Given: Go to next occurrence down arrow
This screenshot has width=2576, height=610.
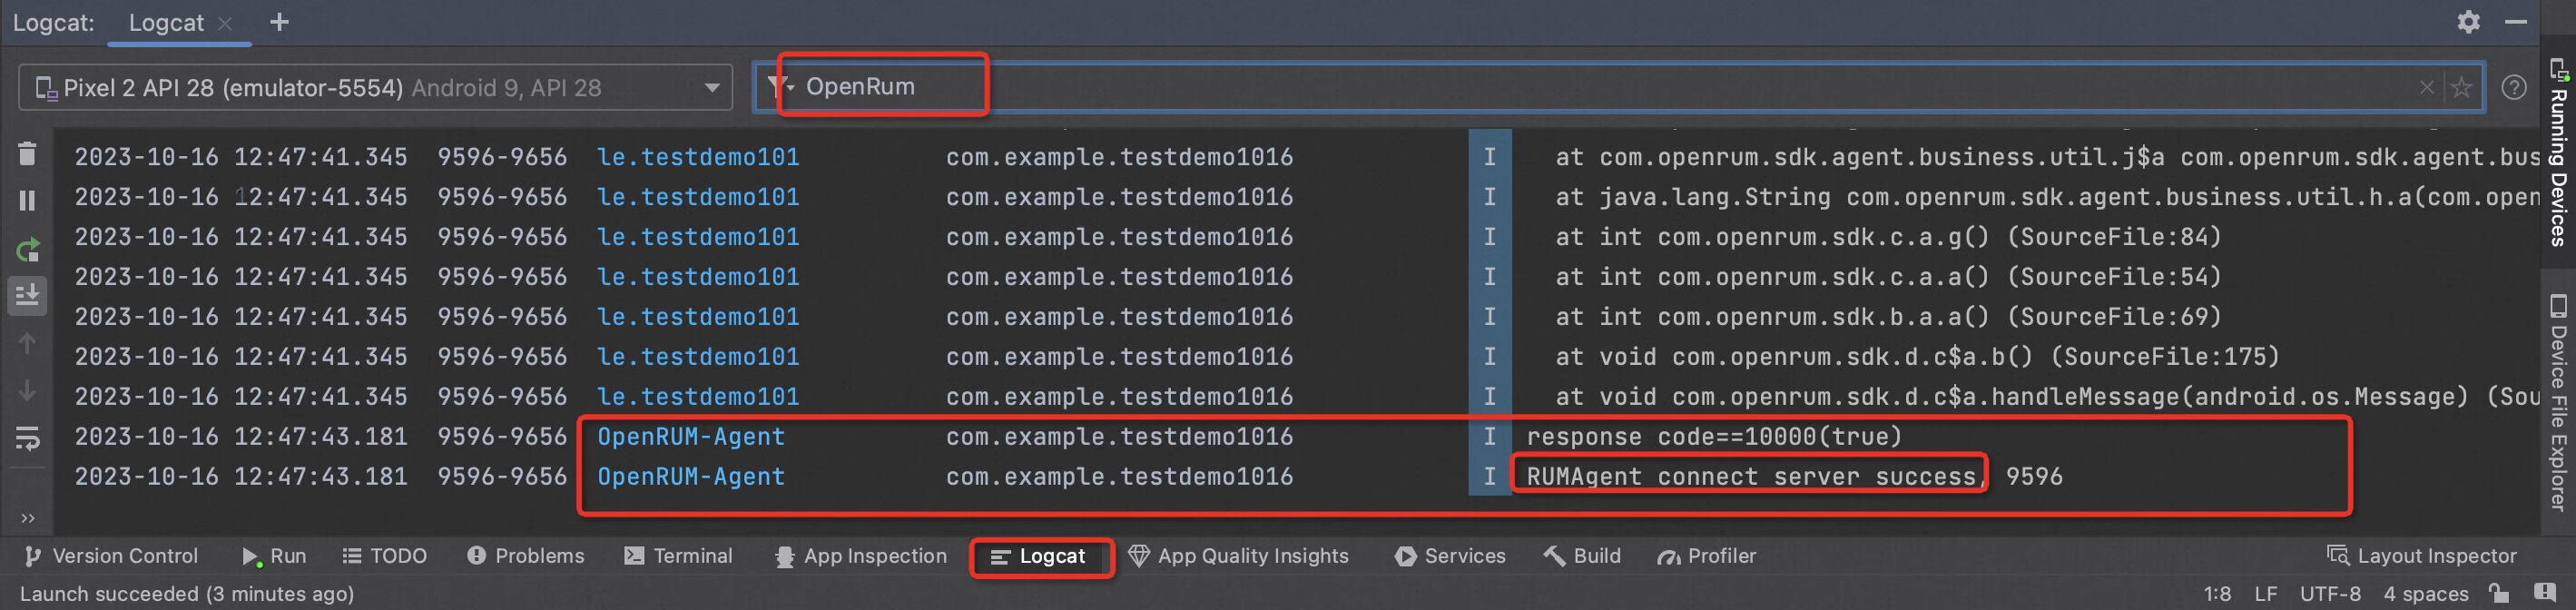Looking at the screenshot, I should 27,390.
